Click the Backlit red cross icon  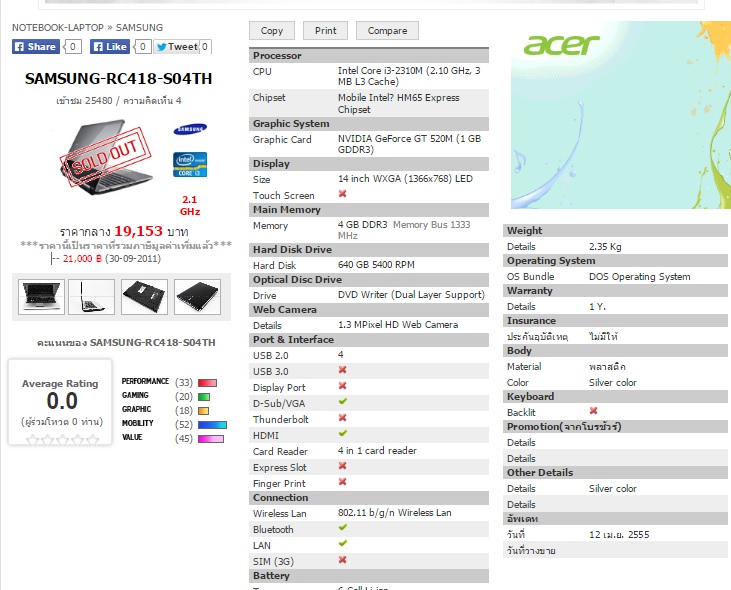pyautogui.click(x=593, y=411)
